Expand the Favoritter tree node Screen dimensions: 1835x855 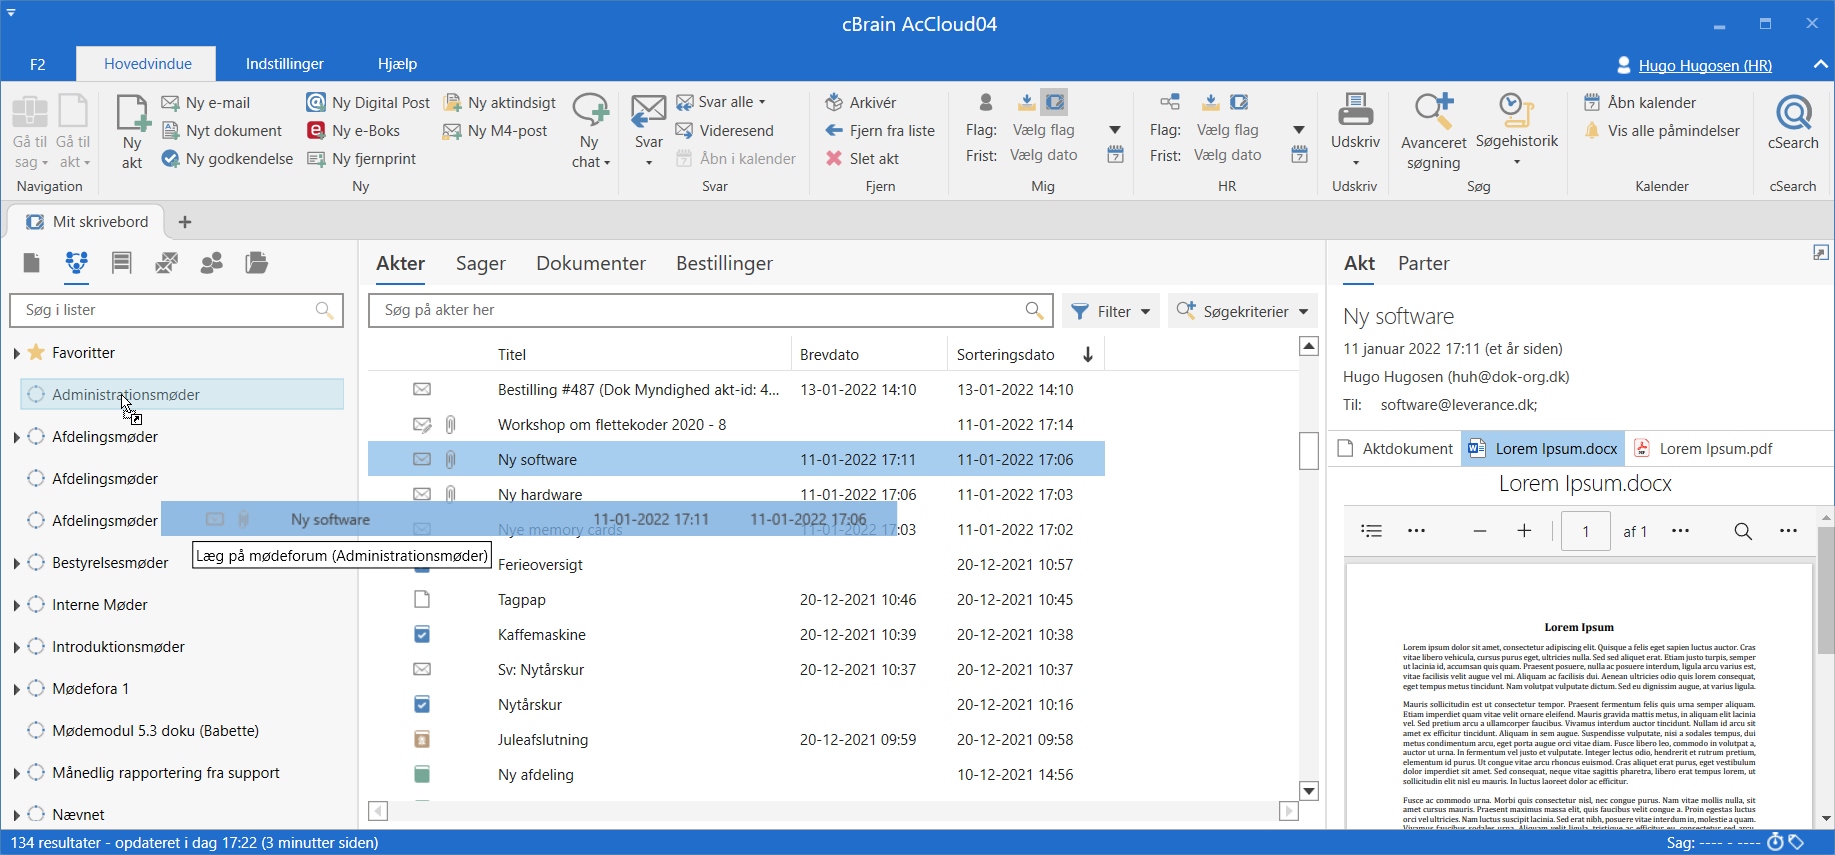pyautogui.click(x=16, y=353)
